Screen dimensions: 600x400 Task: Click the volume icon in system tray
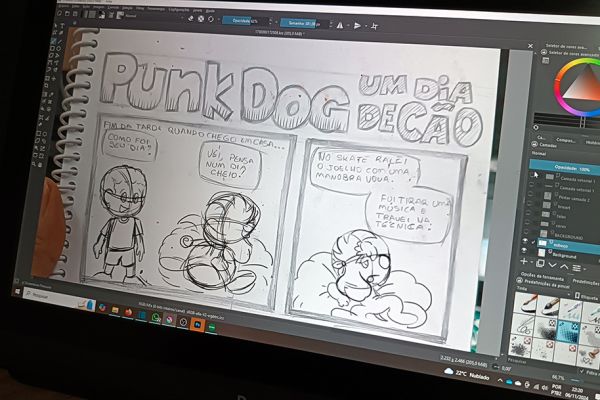coord(544,388)
